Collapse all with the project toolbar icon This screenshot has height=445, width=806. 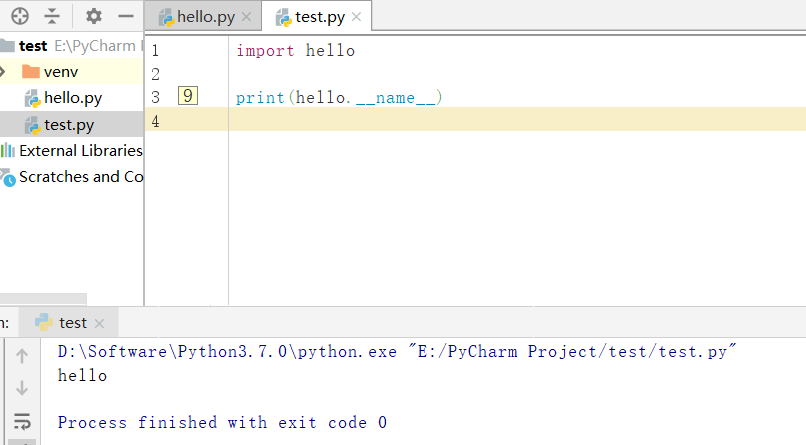coord(52,16)
